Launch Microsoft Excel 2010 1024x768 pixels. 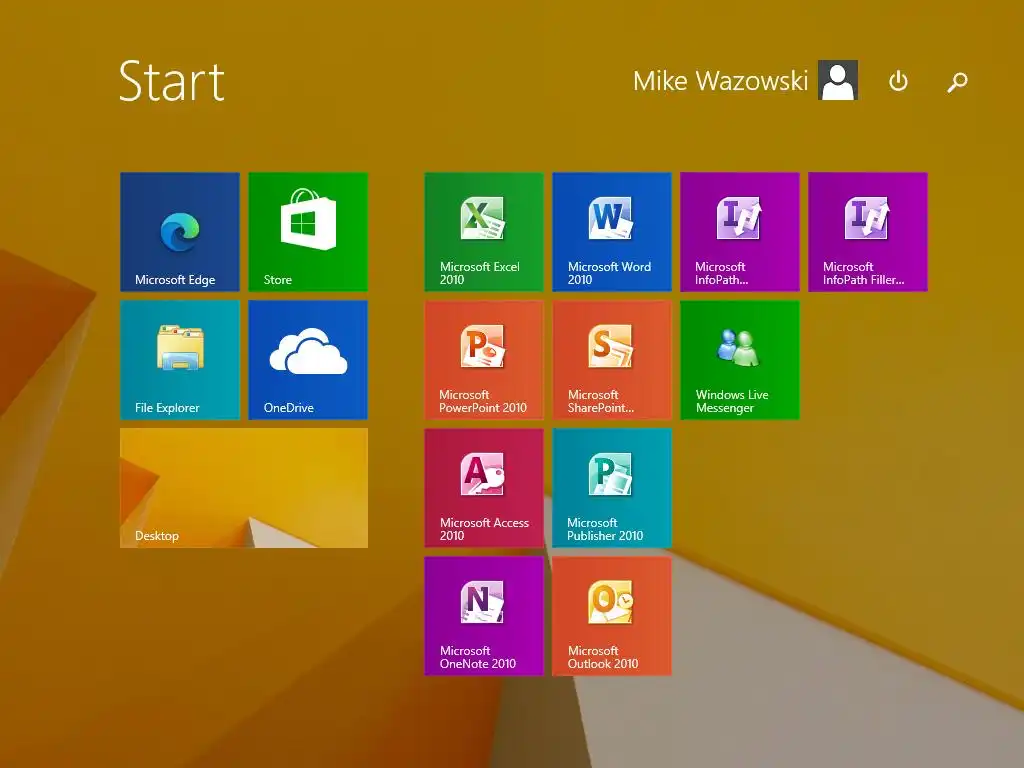[484, 232]
